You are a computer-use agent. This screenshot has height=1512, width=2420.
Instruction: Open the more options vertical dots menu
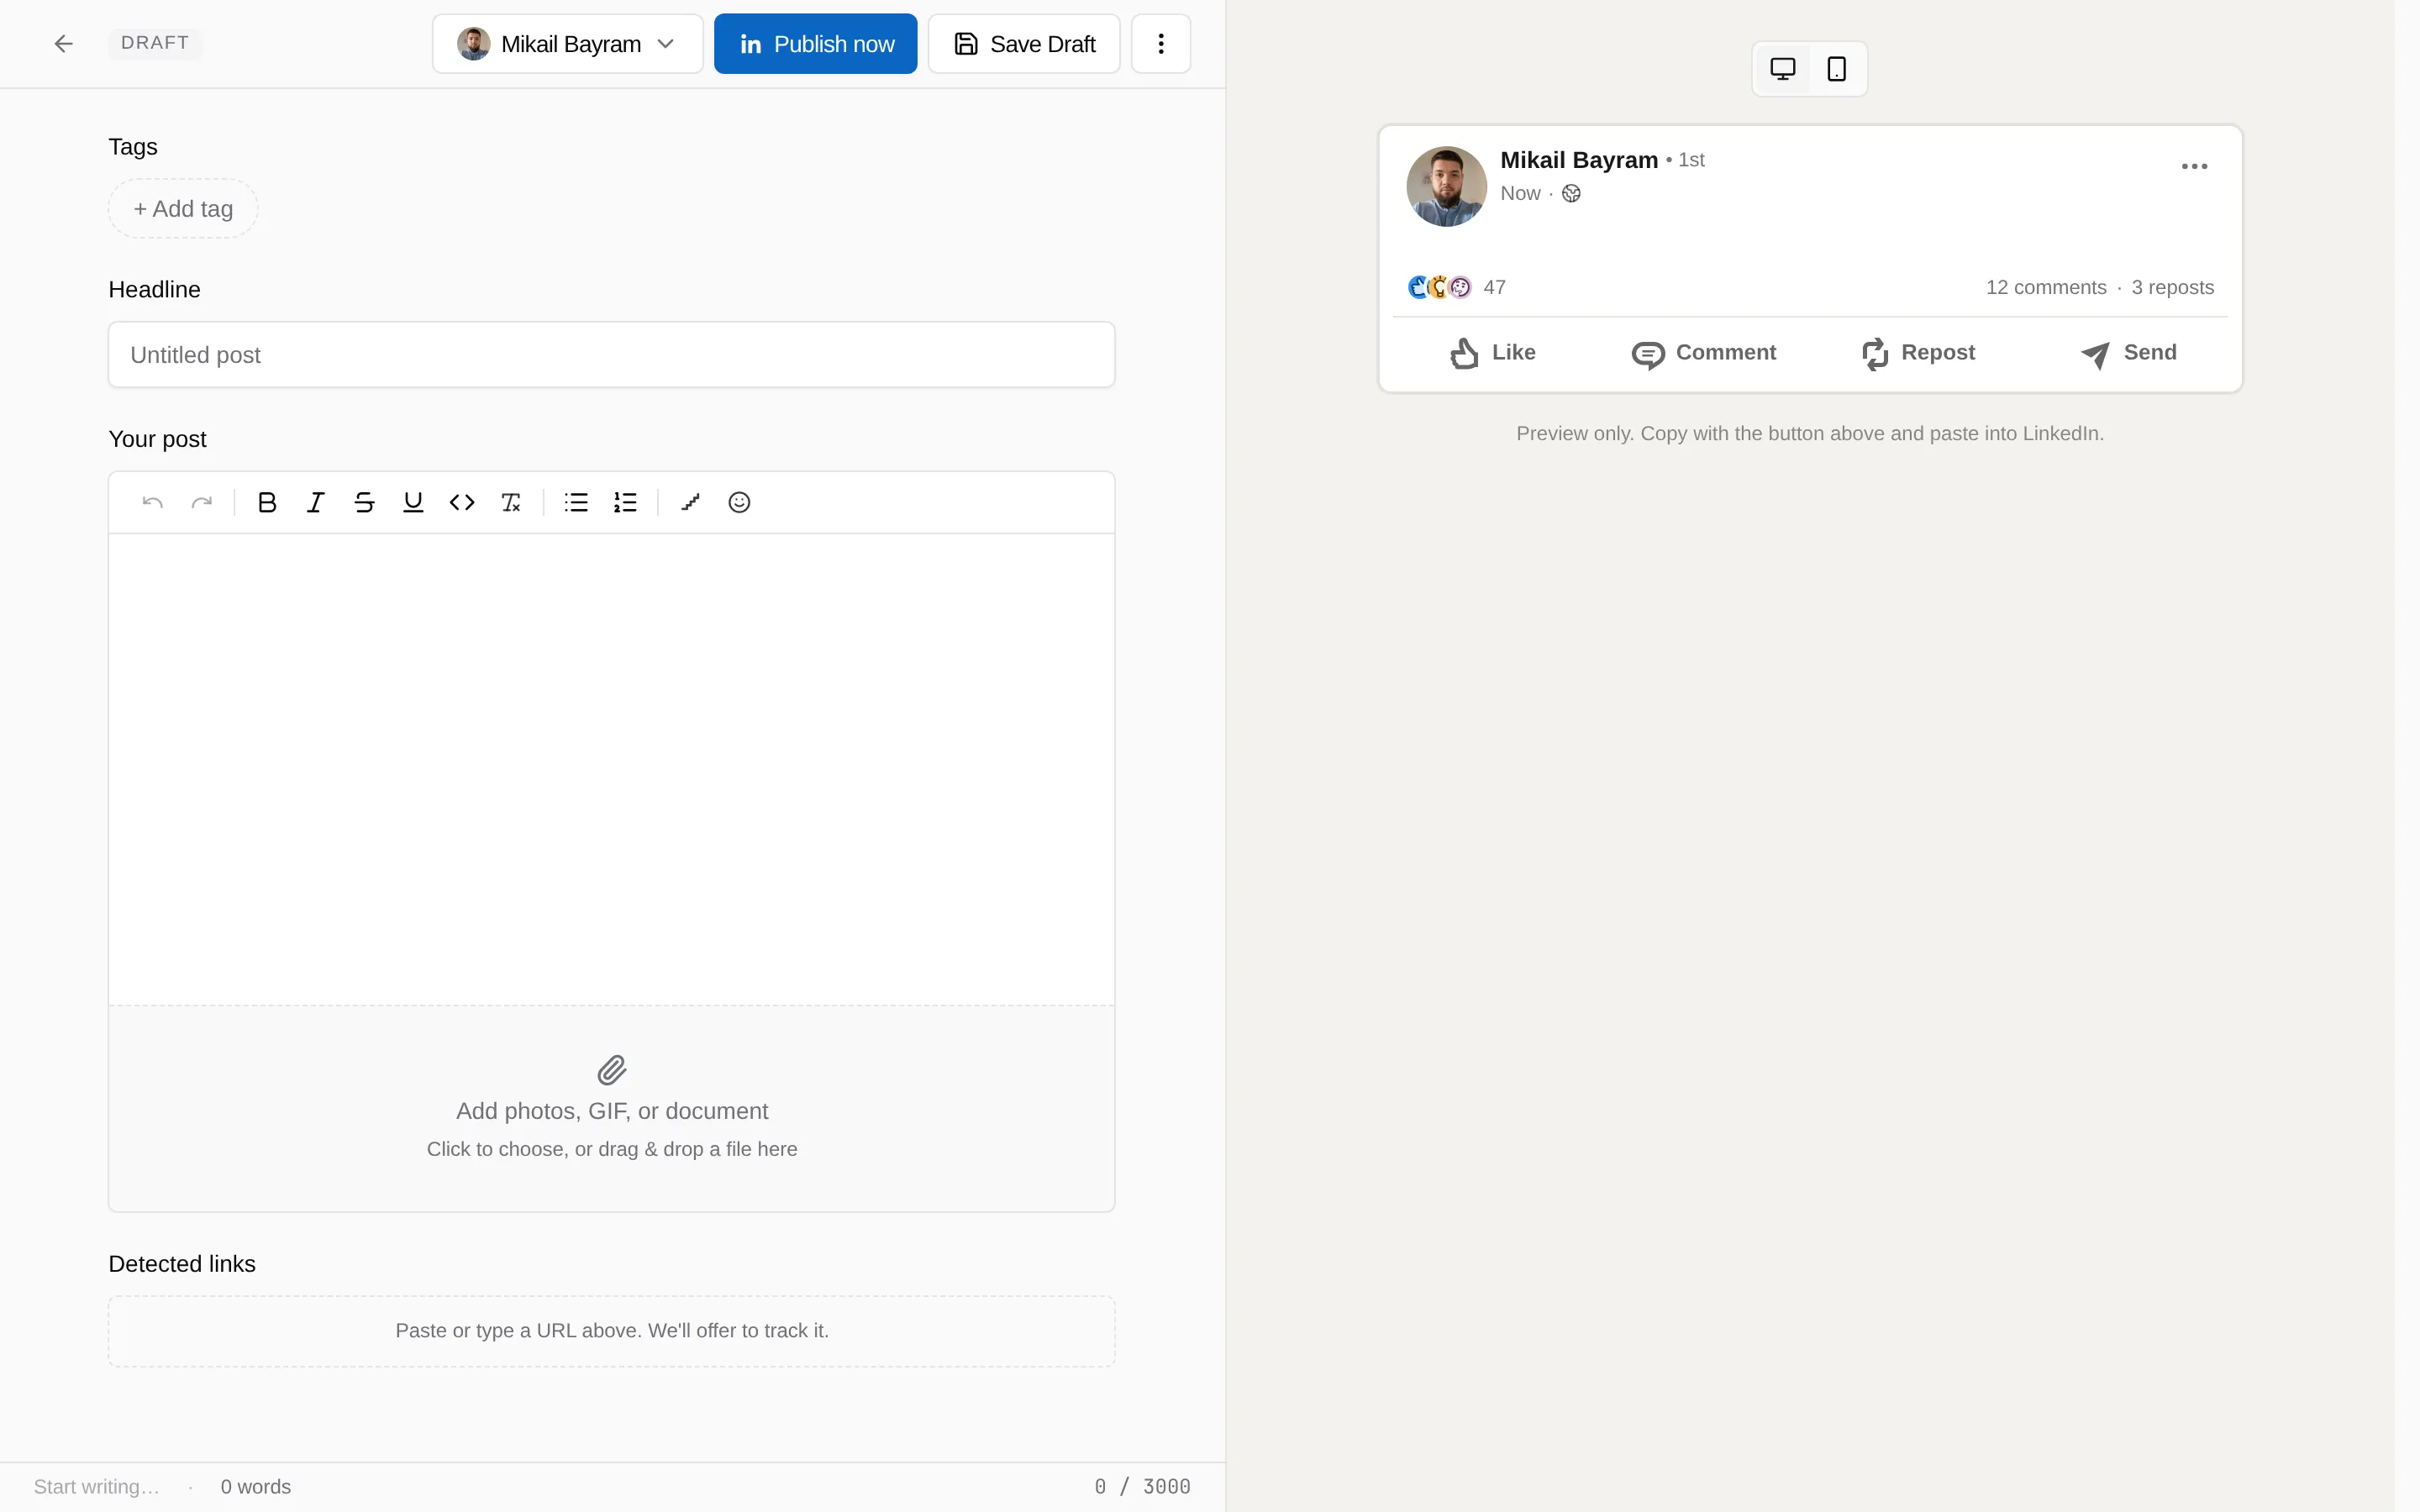1161,44
